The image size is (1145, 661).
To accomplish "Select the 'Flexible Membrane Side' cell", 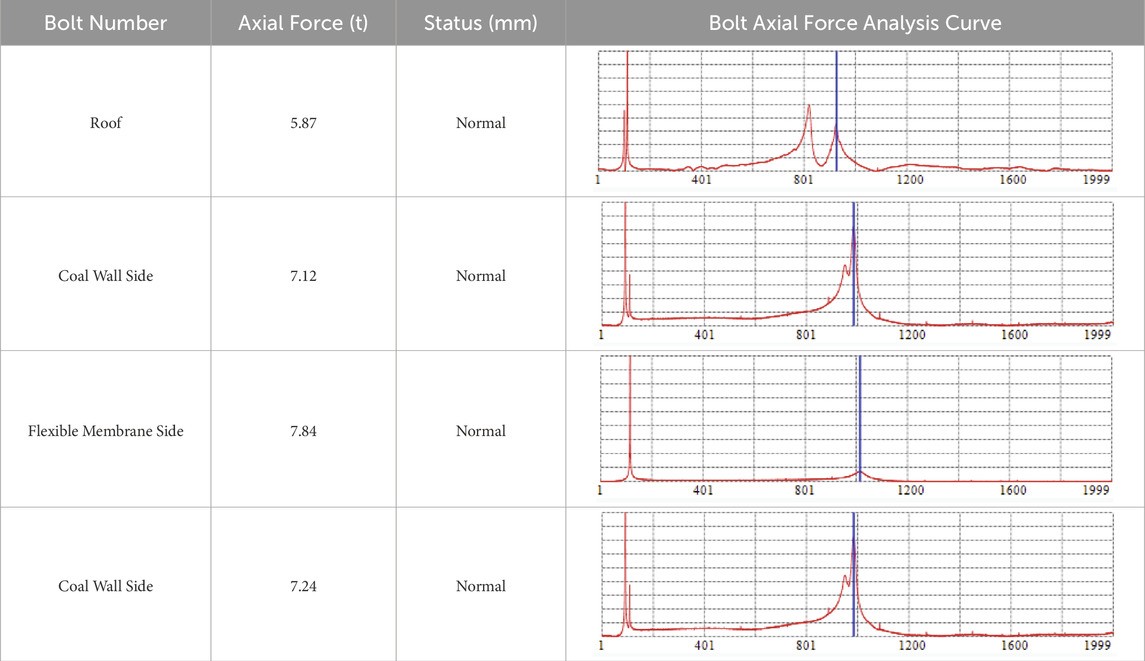I will pos(106,431).
